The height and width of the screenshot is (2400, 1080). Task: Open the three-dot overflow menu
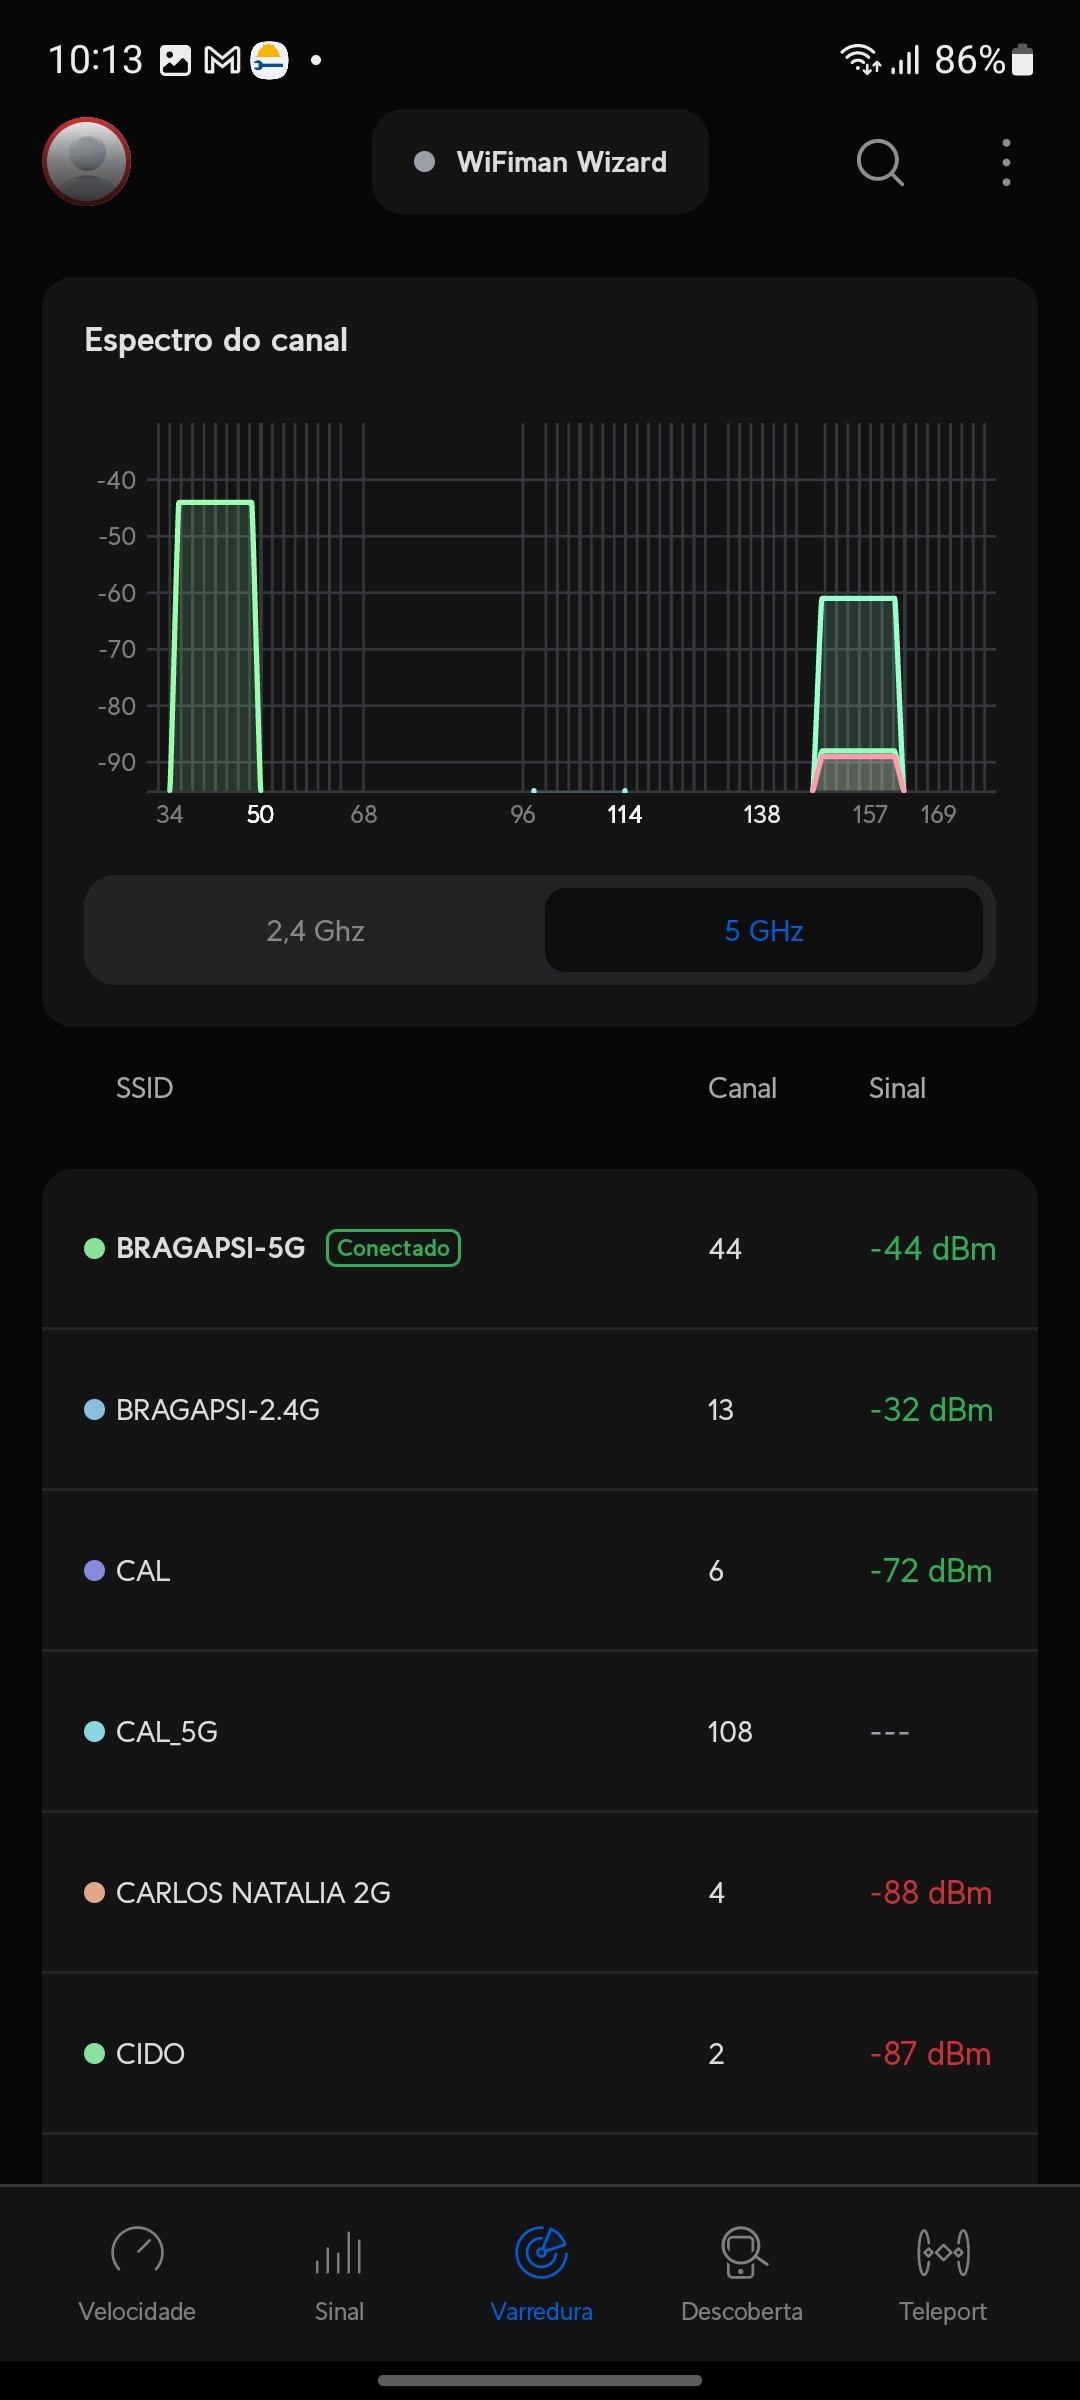(x=1006, y=162)
